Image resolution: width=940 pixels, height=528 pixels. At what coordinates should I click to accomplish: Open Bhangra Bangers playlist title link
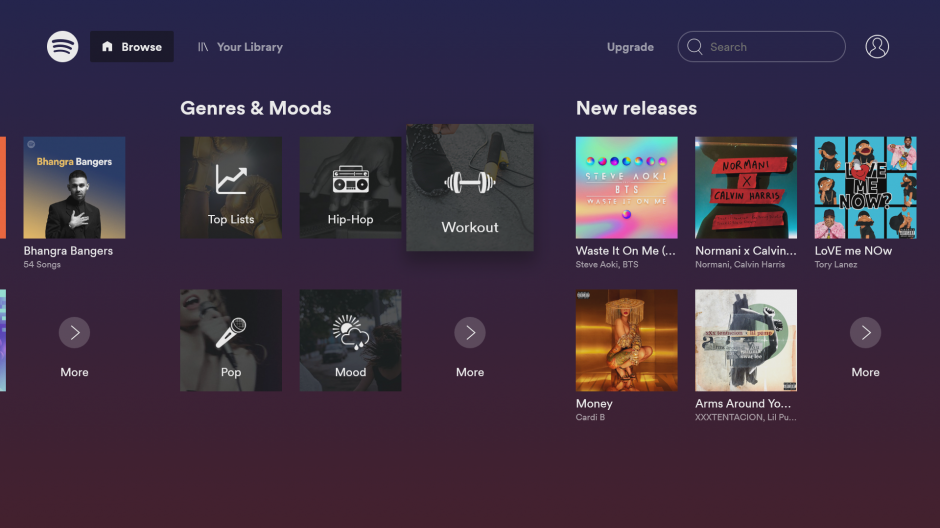[68, 251]
